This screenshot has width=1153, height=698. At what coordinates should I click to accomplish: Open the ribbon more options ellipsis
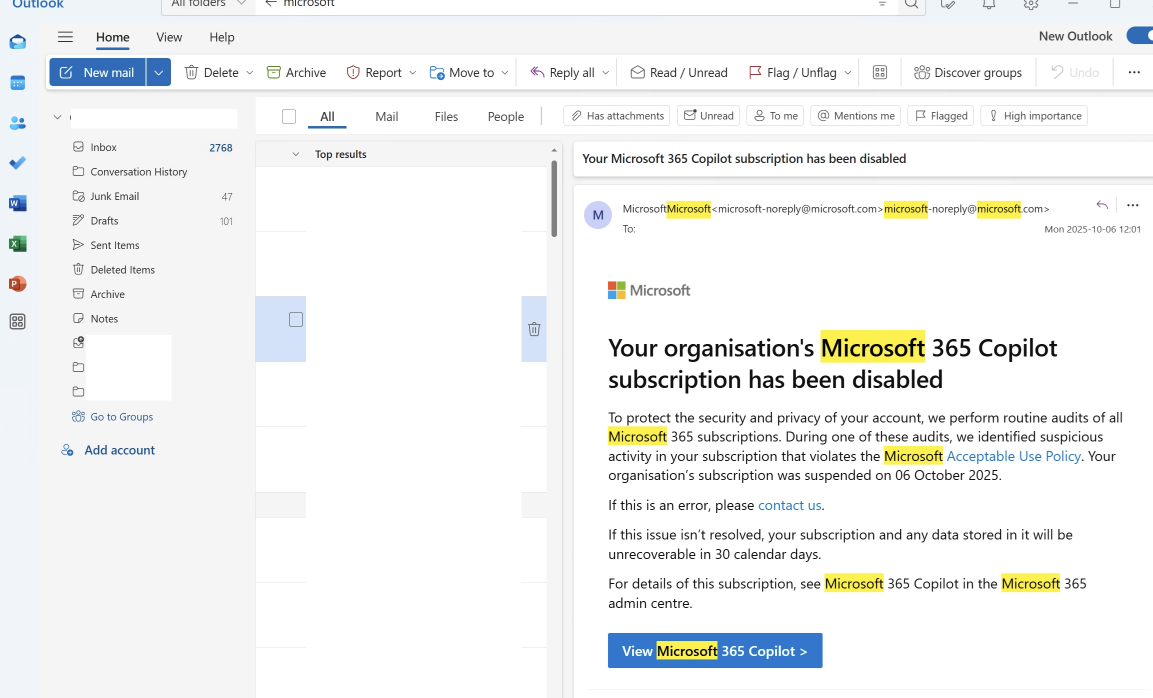click(x=1134, y=72)
